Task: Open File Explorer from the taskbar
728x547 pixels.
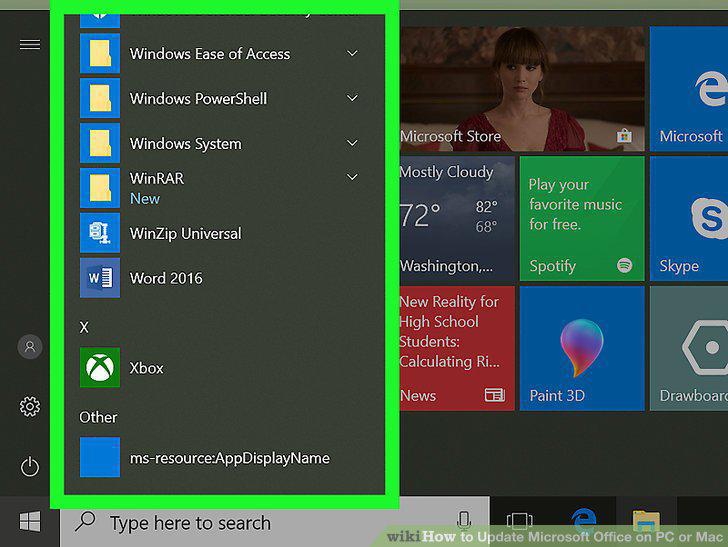Action: 646,521
